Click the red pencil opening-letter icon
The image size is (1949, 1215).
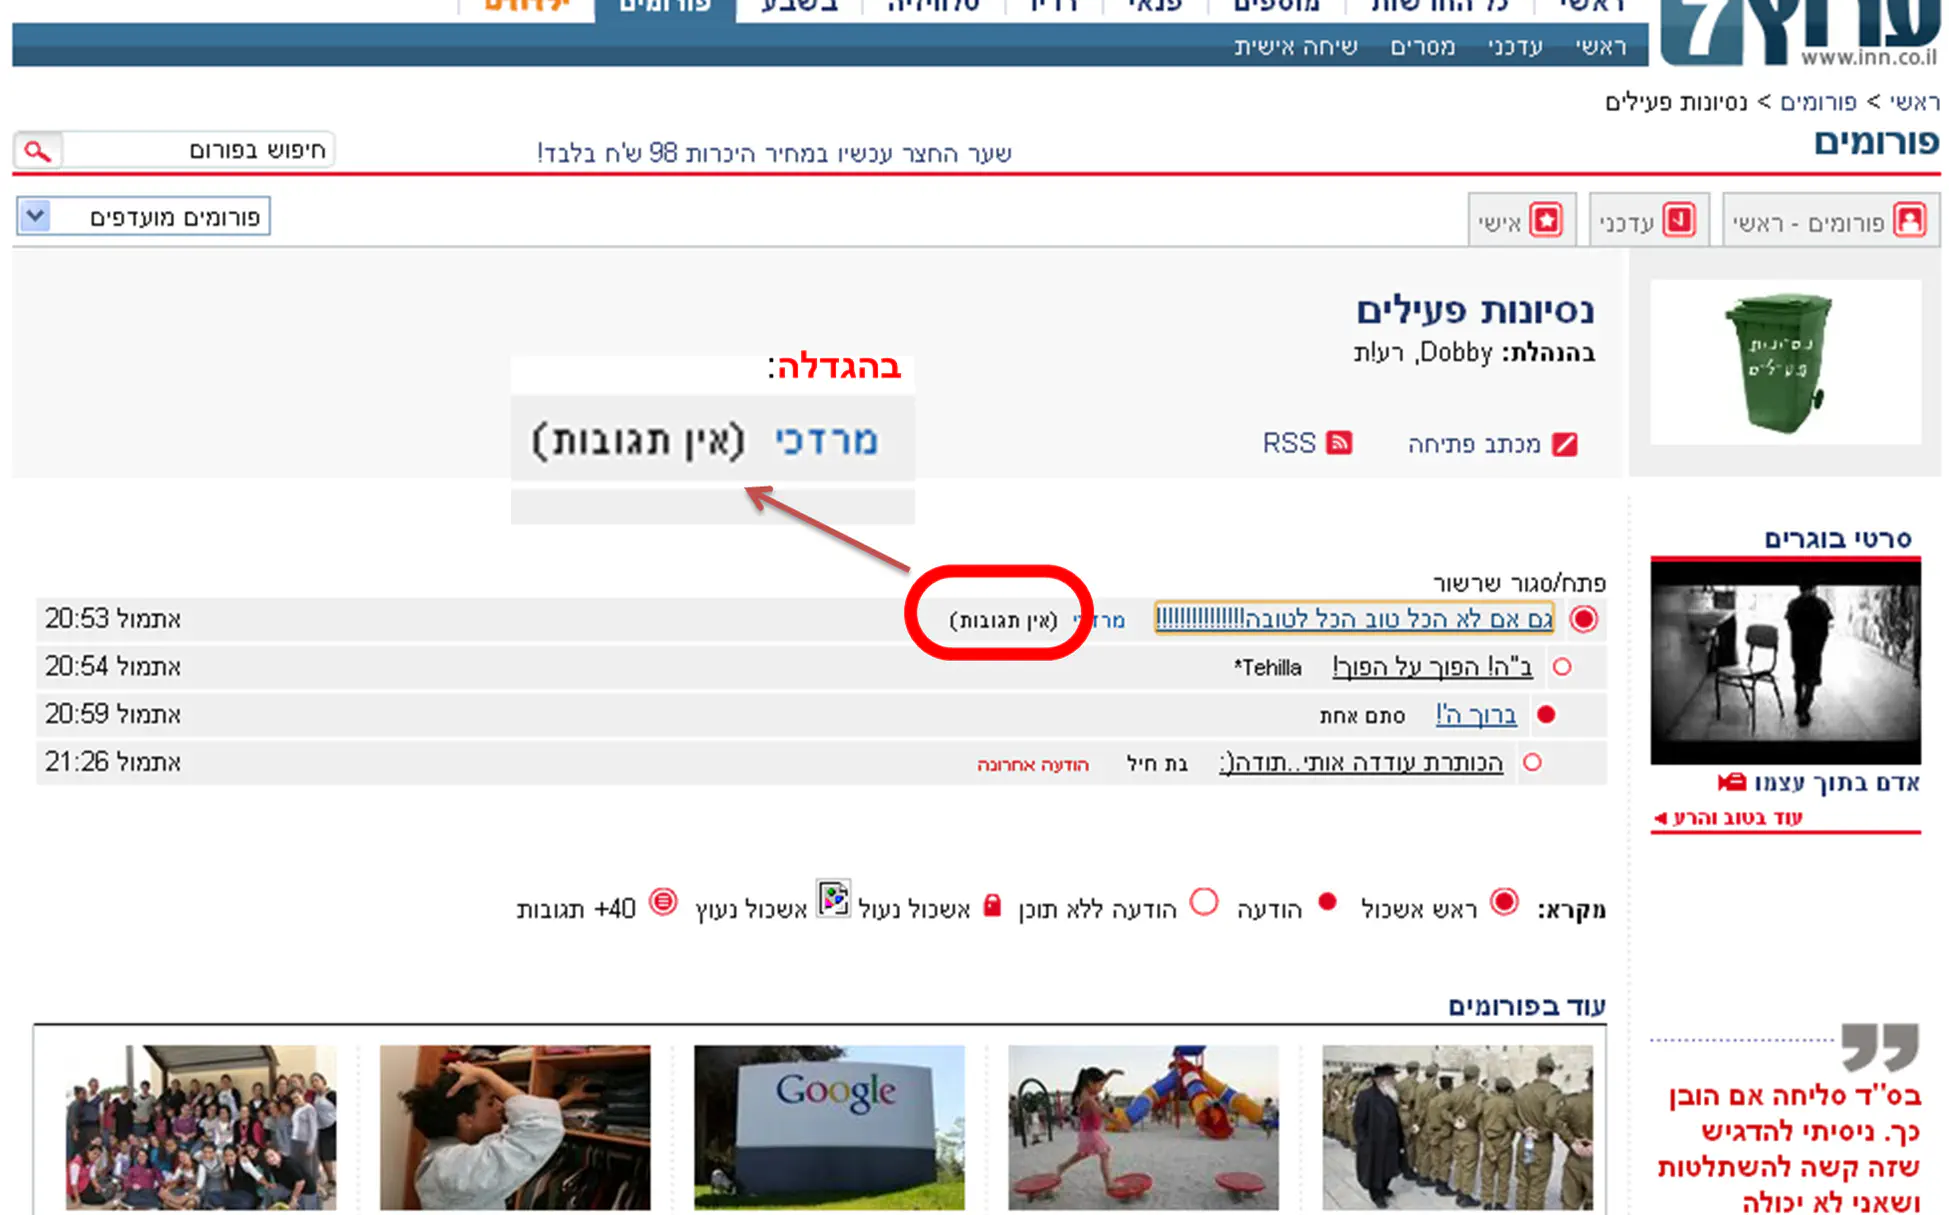point(1564,445)
